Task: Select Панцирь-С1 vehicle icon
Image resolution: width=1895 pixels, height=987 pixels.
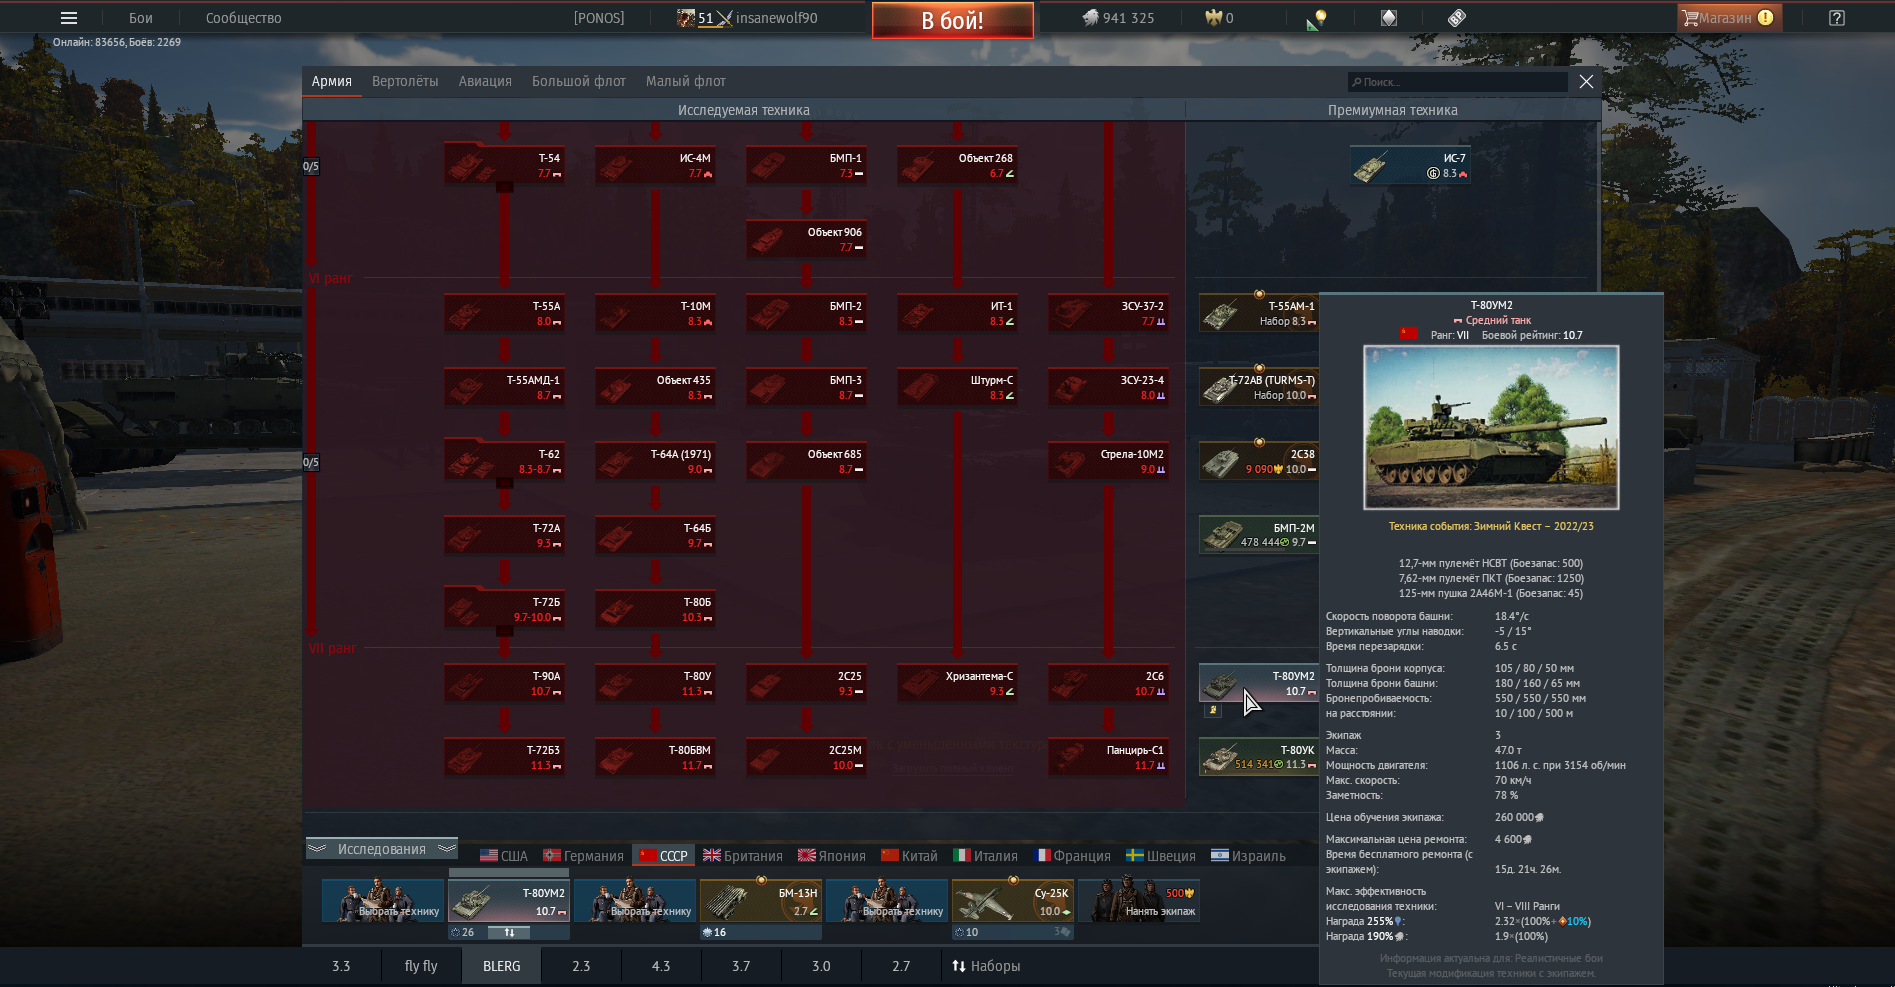Action: tap(1108, 757)
